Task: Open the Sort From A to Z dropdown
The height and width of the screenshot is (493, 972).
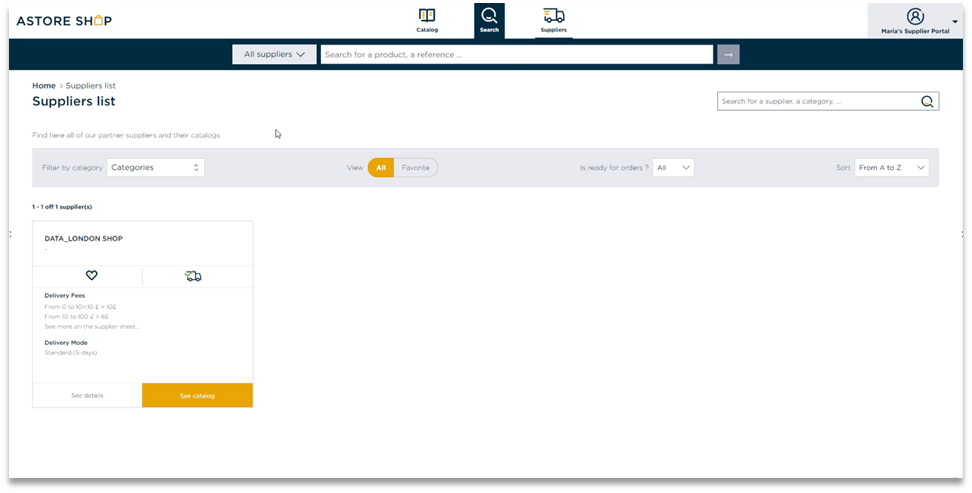Action: pyautogui.click(x=892, y=168)
